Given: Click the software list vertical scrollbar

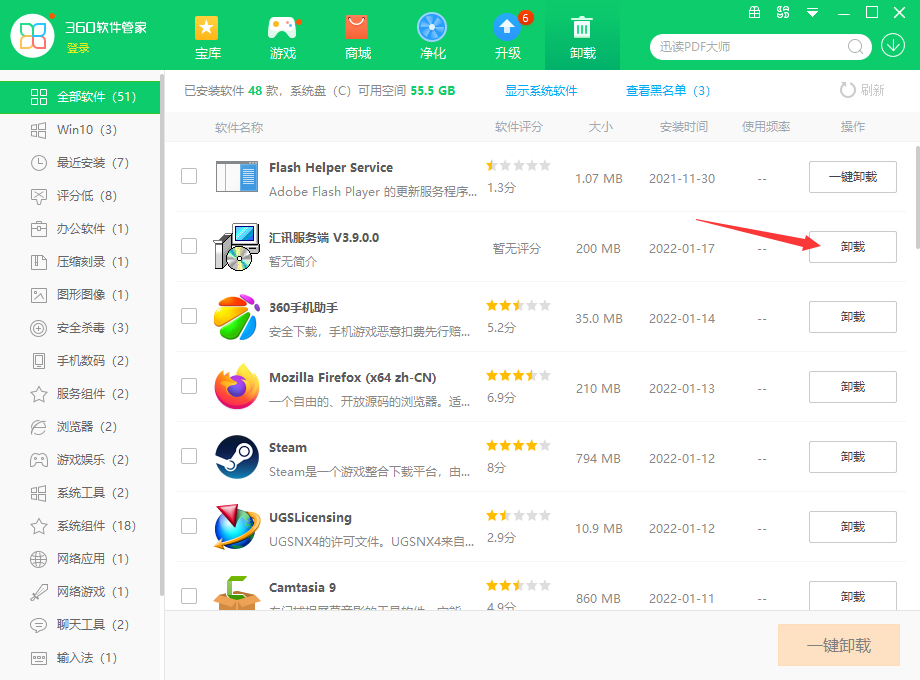Looking at the screenshot, I should coord(917,197).
